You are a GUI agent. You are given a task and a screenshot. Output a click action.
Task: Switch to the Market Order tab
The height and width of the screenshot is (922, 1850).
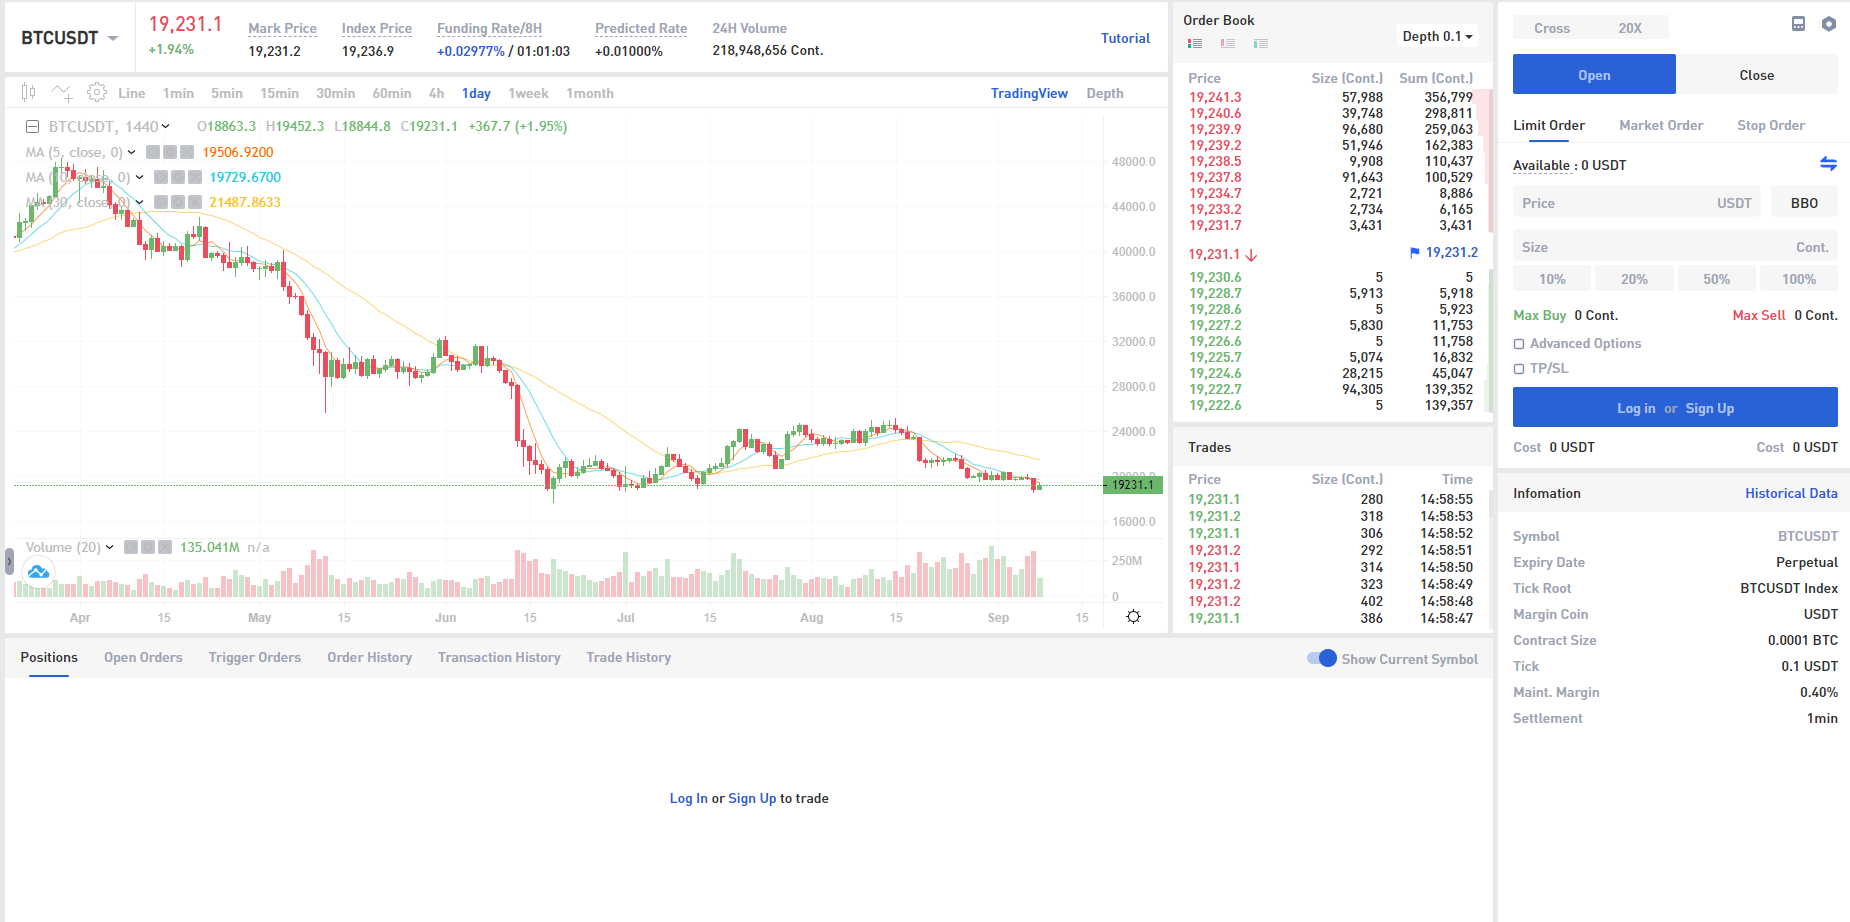coord(1660,125)
